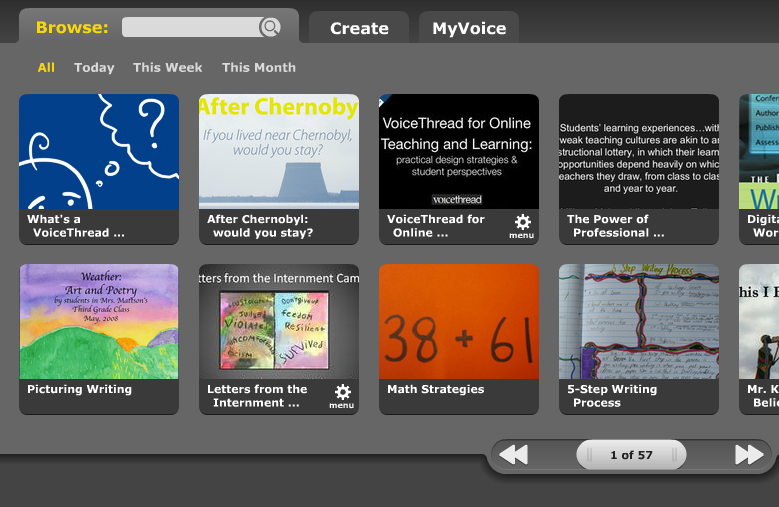Switch to the Create tab

click(x=359, y=28)
